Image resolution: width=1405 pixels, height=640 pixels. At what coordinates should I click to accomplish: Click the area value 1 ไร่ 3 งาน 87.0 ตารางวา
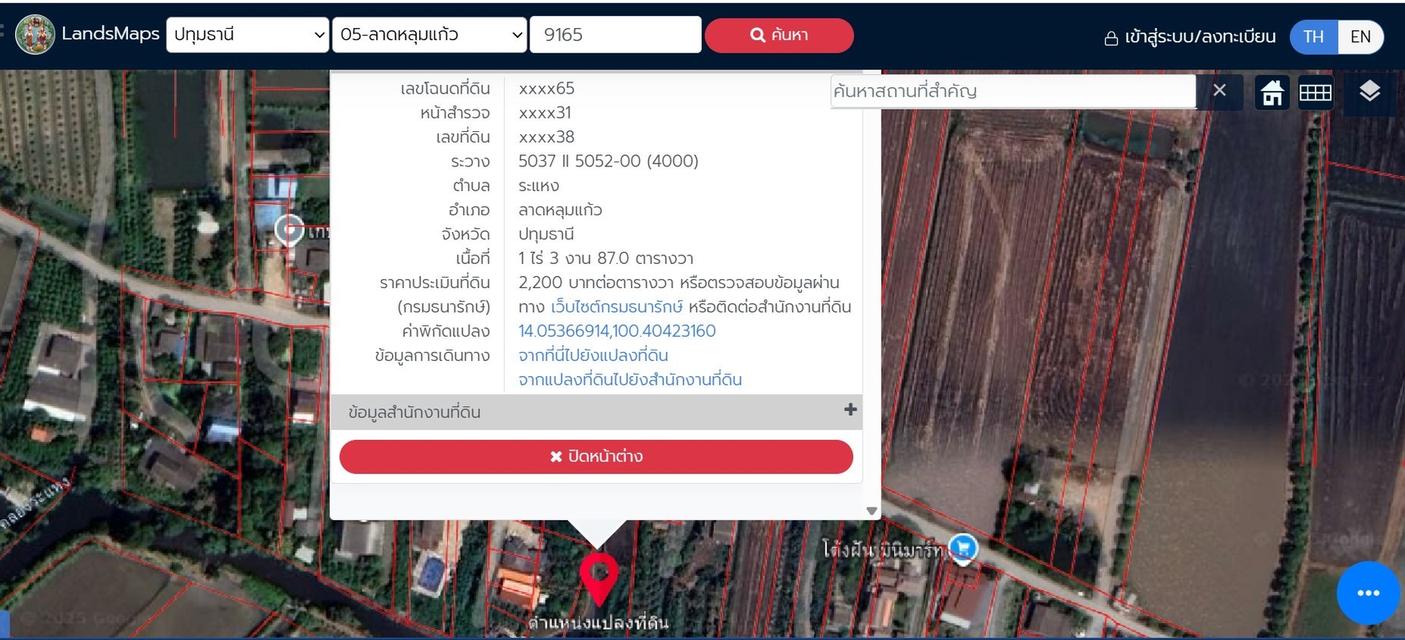[x=606, y=258]
